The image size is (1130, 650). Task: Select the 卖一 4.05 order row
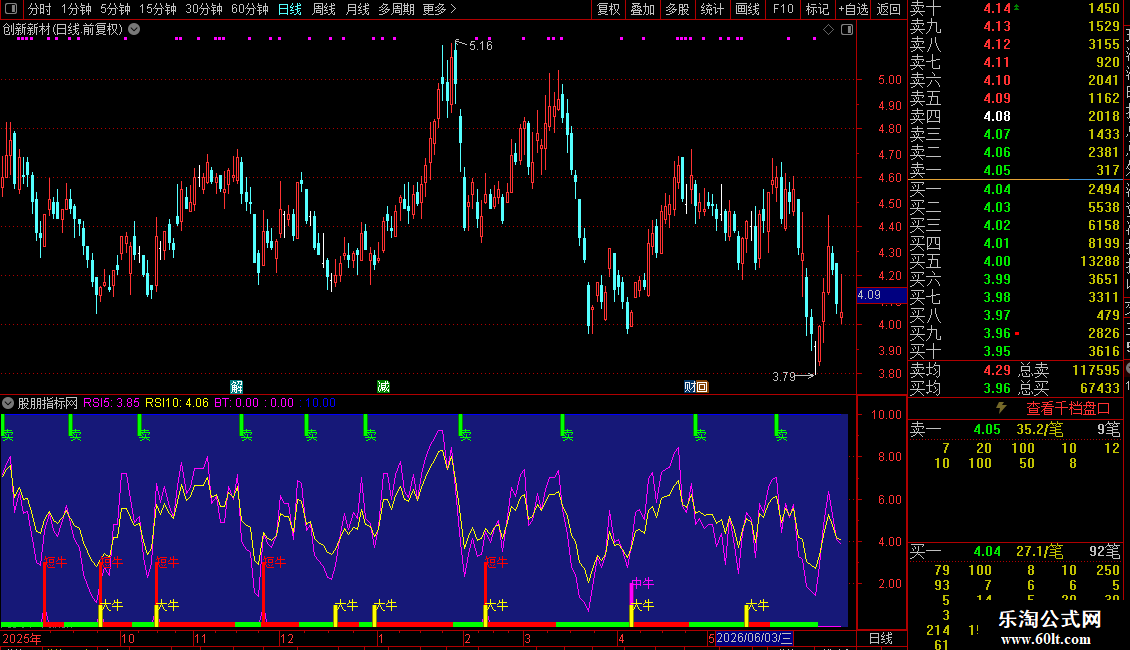[1015, 171]
